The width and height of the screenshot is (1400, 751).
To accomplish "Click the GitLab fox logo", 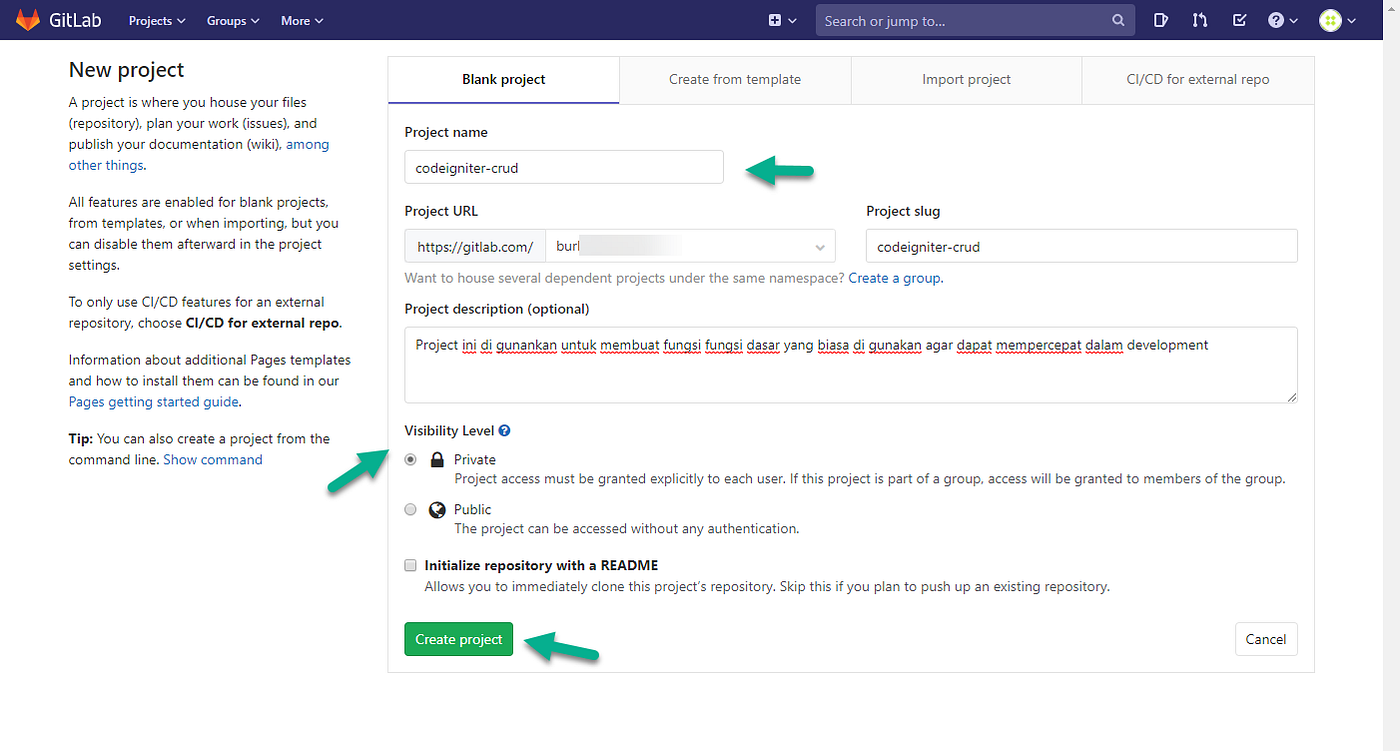I will click(27, 19).
